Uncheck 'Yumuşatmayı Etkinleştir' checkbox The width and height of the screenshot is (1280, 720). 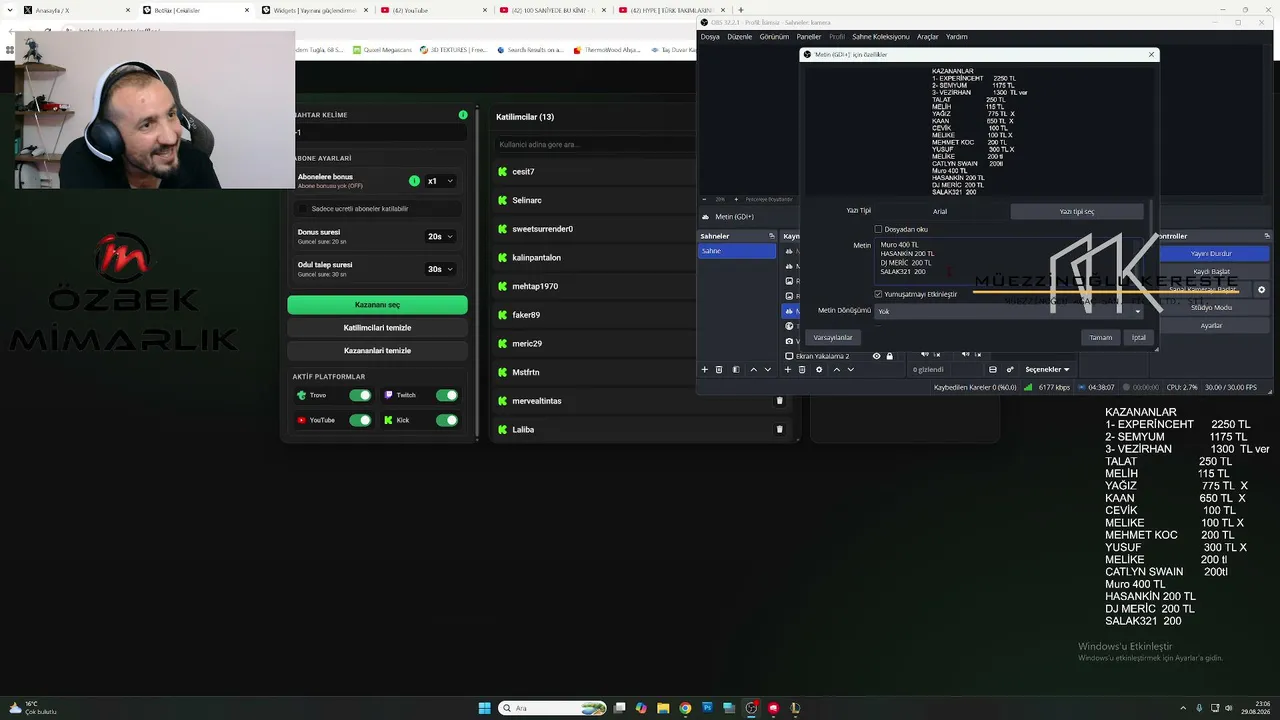click(878, 294)
